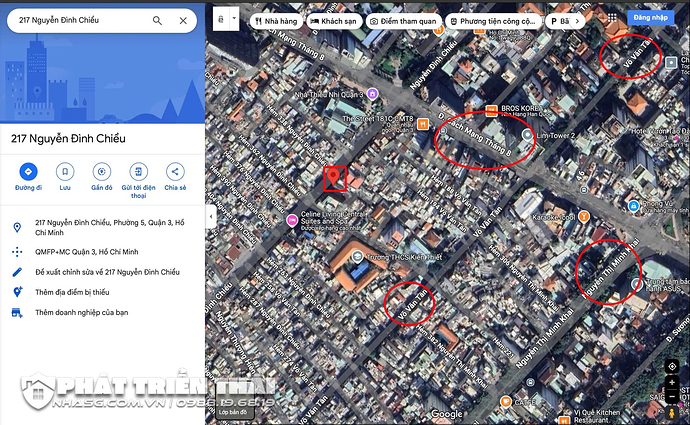Send to phone via Gửi tới điện thoại
This screenshot has height=425, width=690.
coord(138,181)
